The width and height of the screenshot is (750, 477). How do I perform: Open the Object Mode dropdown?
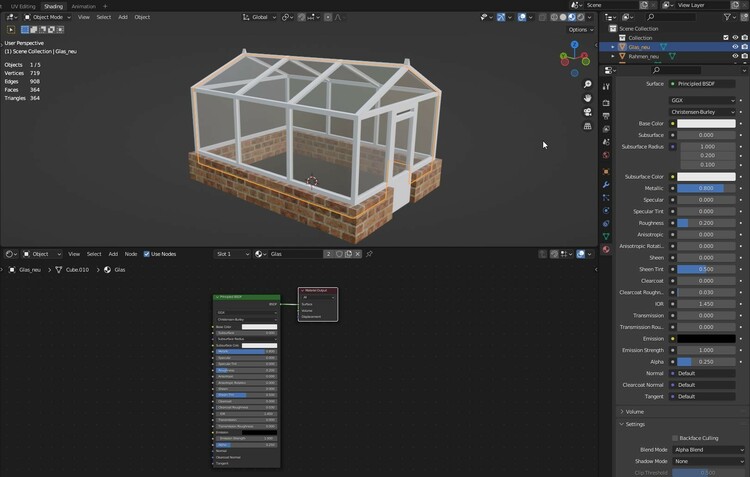[47, 17]
